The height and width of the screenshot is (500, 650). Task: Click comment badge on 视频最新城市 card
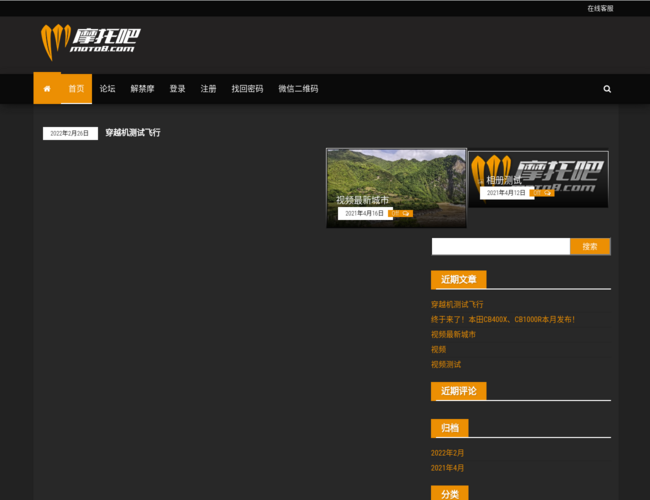pos(402,213)
